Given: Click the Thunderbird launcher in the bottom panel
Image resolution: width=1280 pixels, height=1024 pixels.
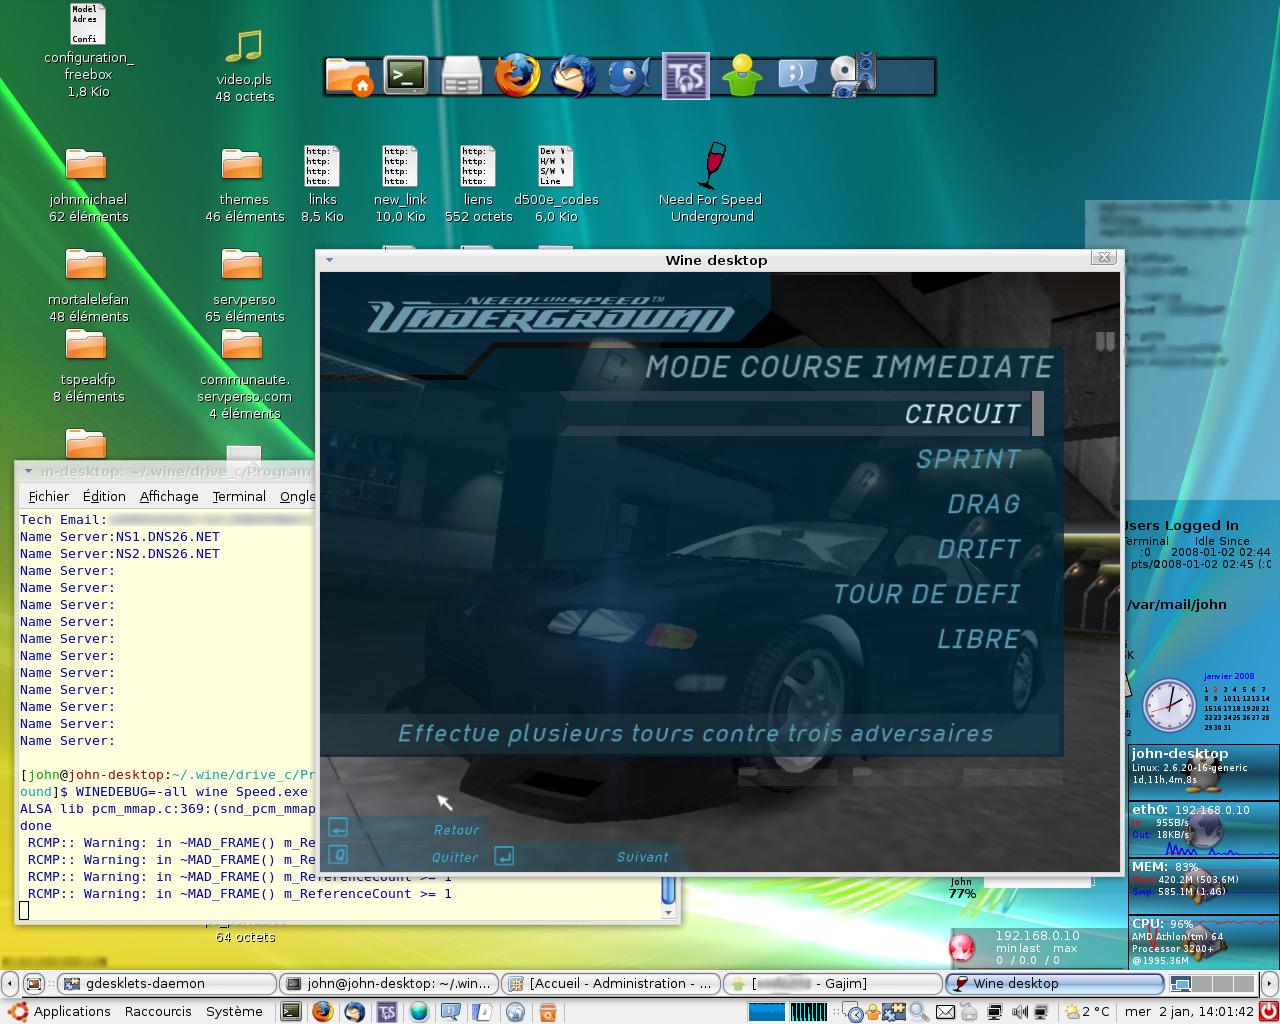Looking at the screenshot, I should pos(354,1011).
